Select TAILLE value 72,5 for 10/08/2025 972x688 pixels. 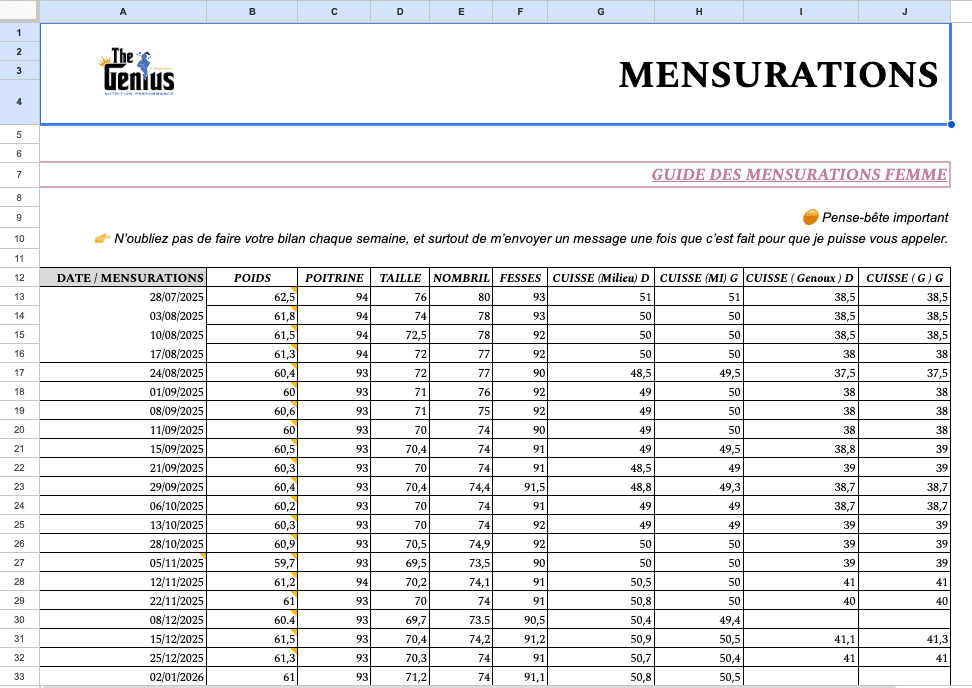point(400,335)
